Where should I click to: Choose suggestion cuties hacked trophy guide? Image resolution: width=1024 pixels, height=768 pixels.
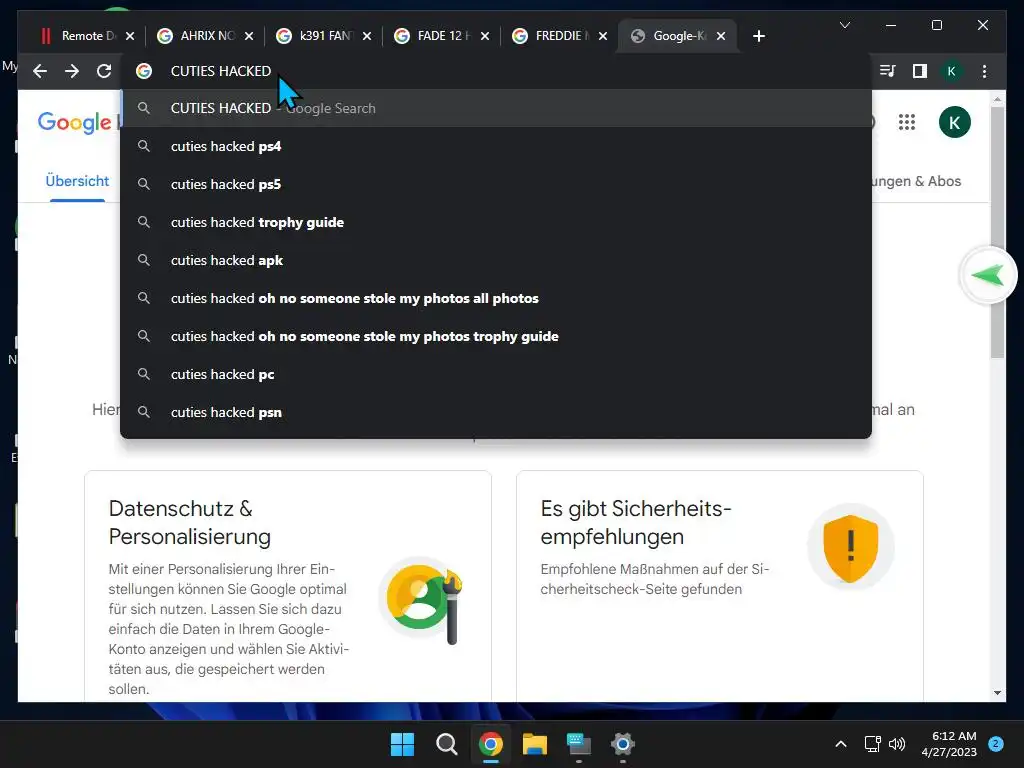pyautogui.click(x=496, y=222)
